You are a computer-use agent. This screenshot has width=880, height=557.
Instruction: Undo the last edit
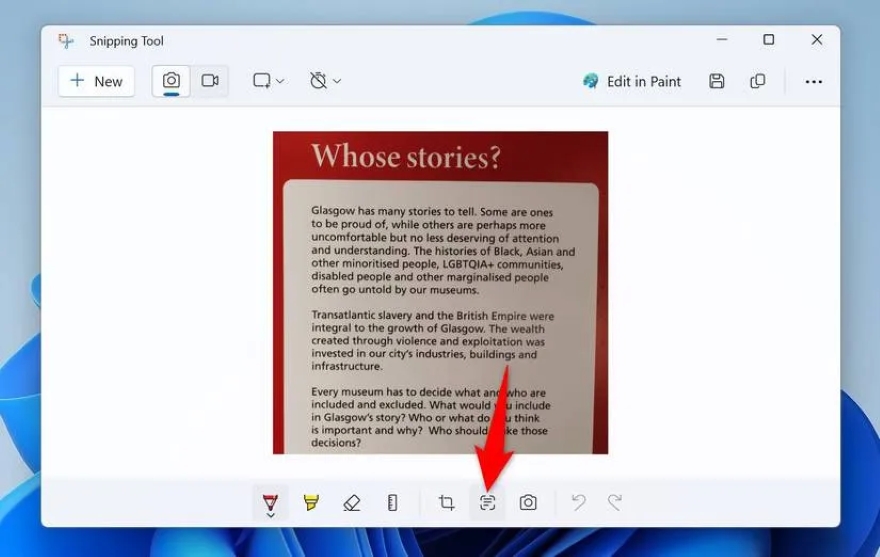(x=578, y=503)
